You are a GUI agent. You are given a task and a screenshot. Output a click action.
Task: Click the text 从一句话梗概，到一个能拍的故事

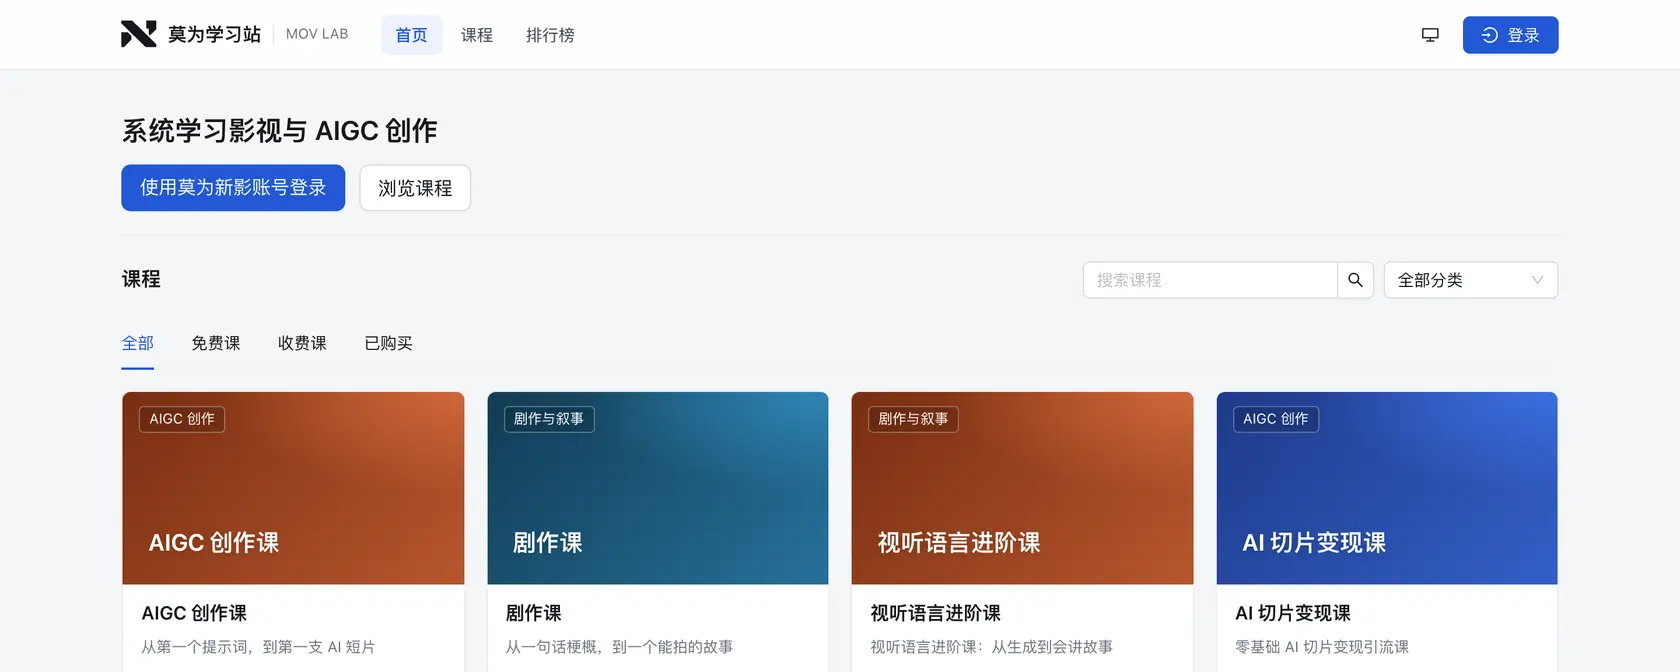coord(619,647)
